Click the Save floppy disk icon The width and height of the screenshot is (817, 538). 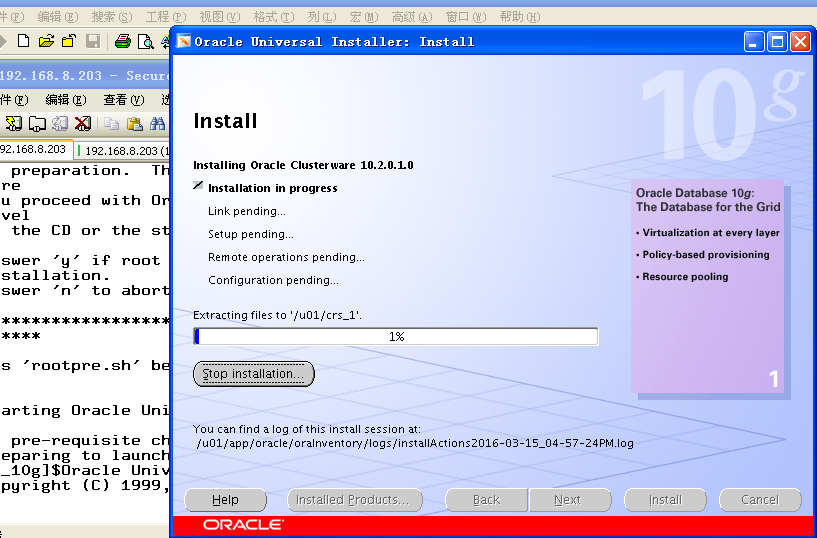pyautogui.click(x=93, y=41)
